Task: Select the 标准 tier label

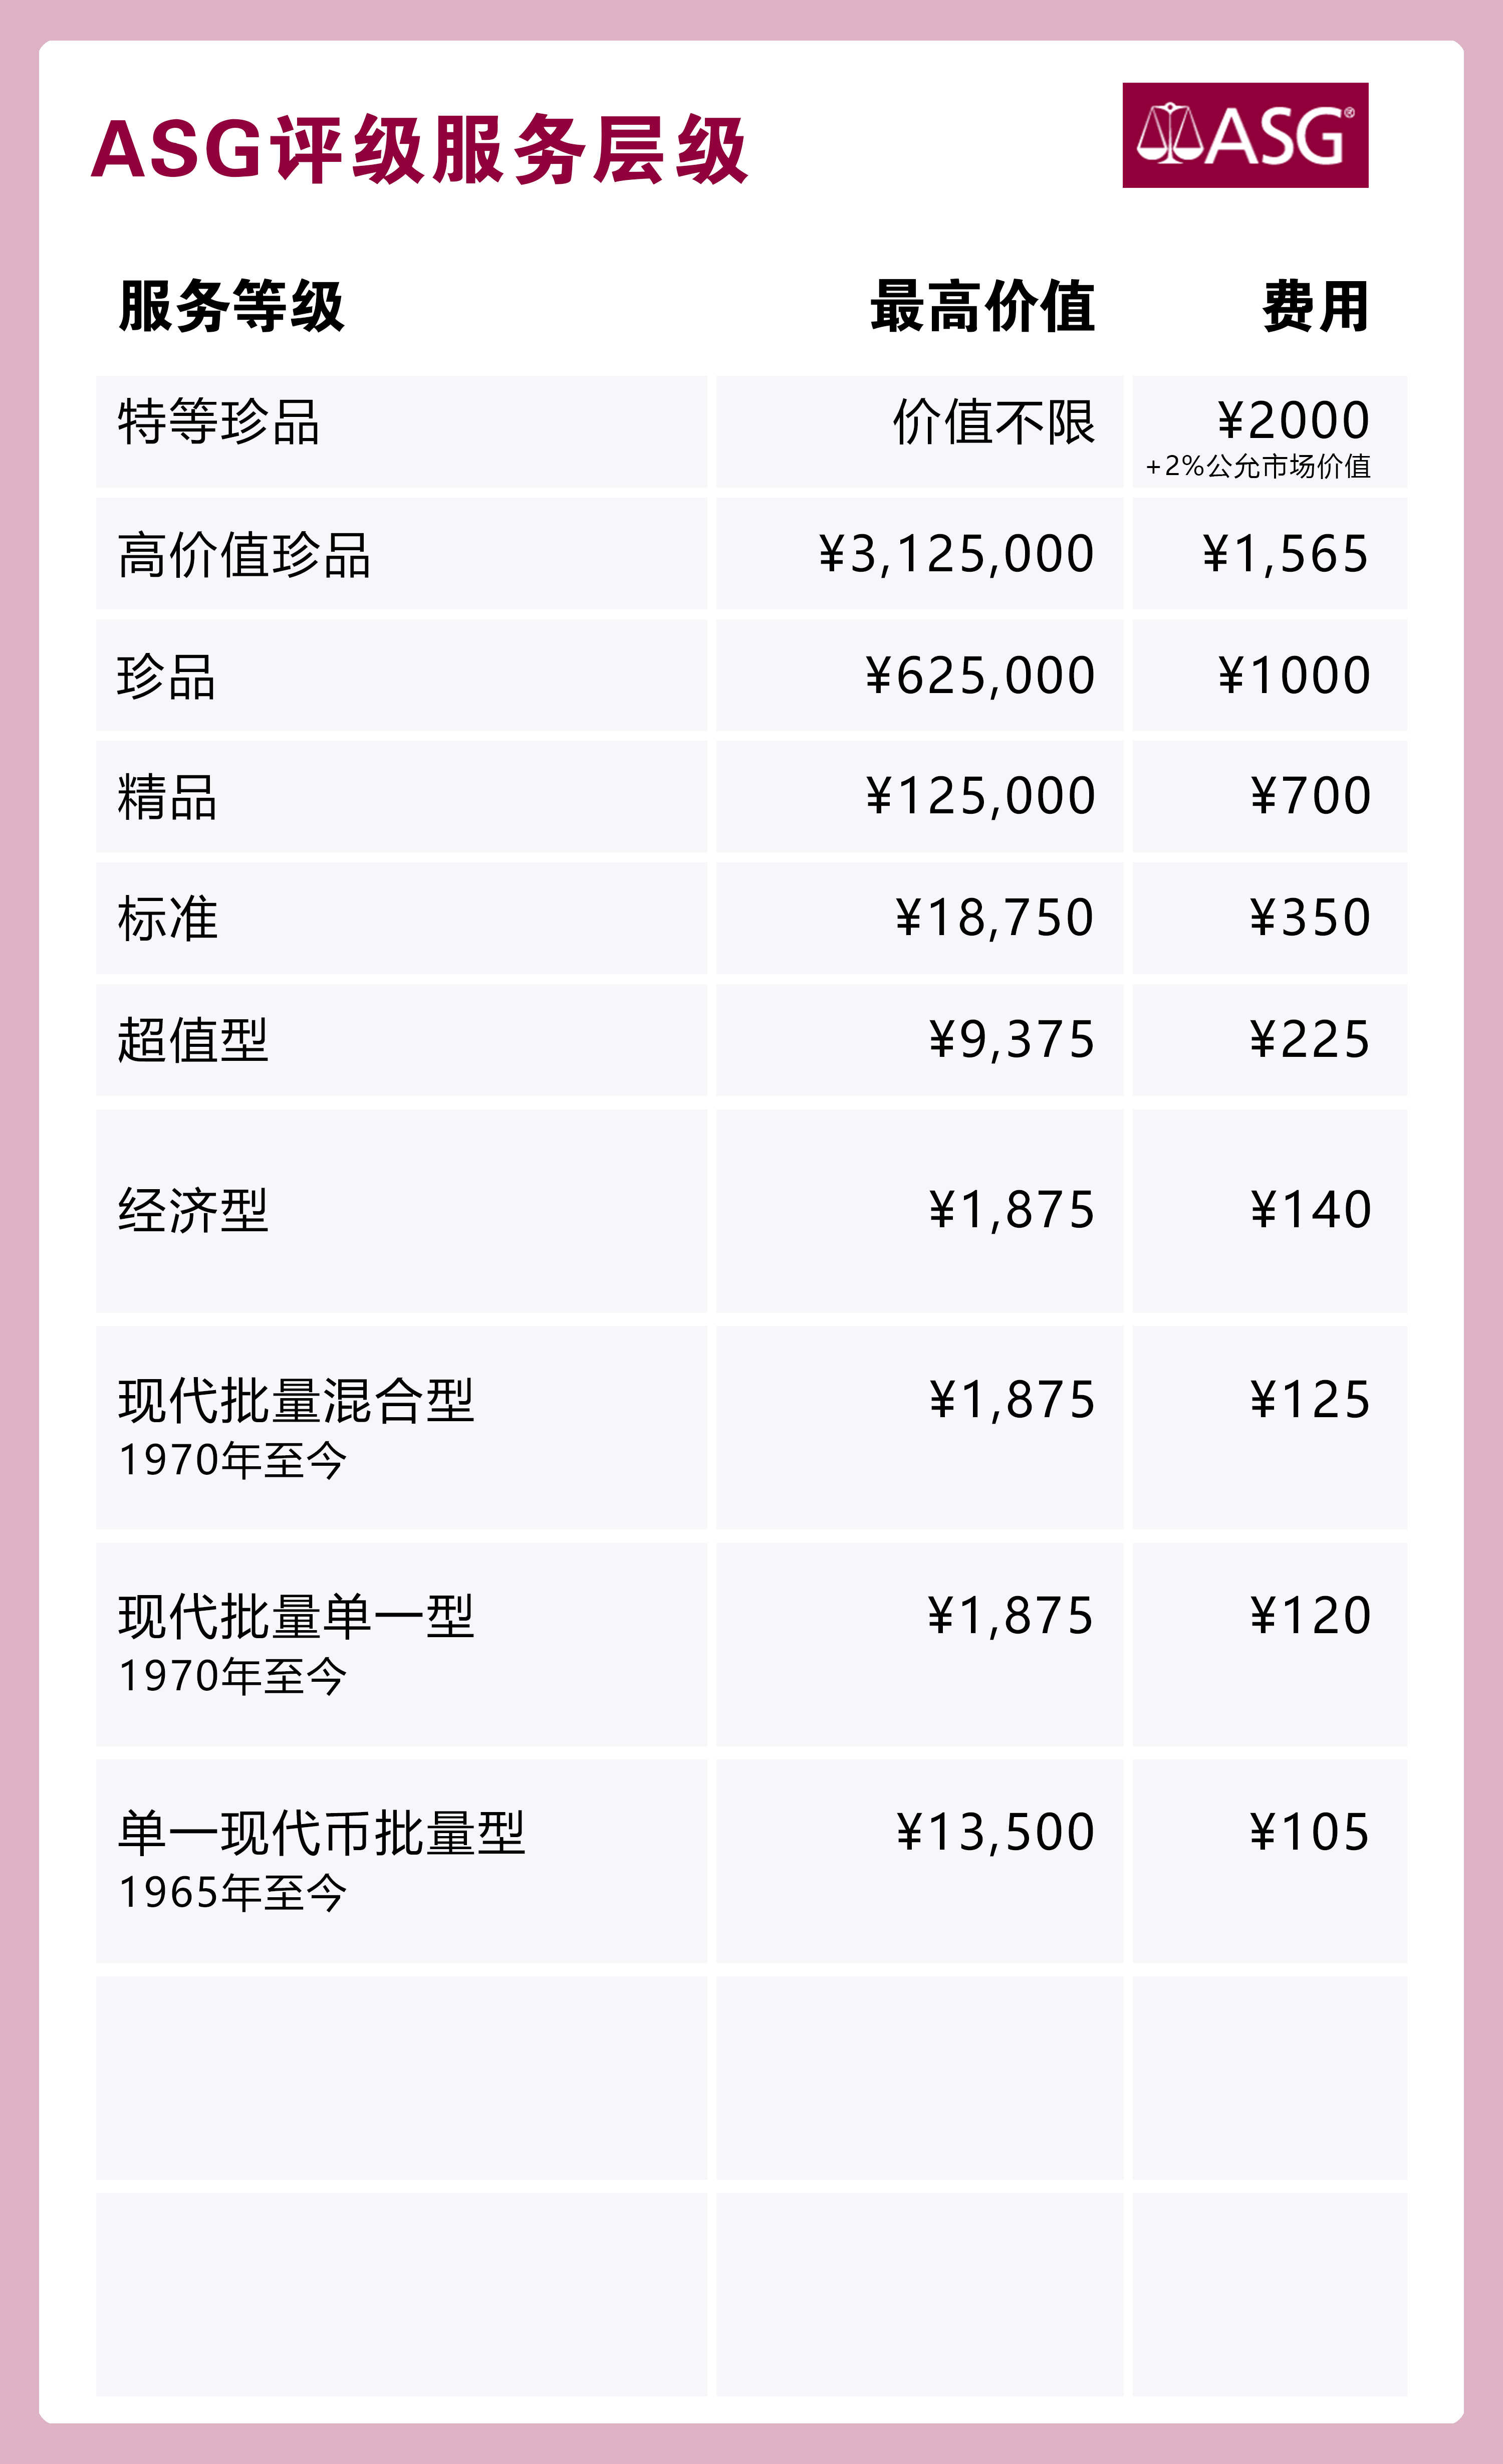Action: point(167,918)
